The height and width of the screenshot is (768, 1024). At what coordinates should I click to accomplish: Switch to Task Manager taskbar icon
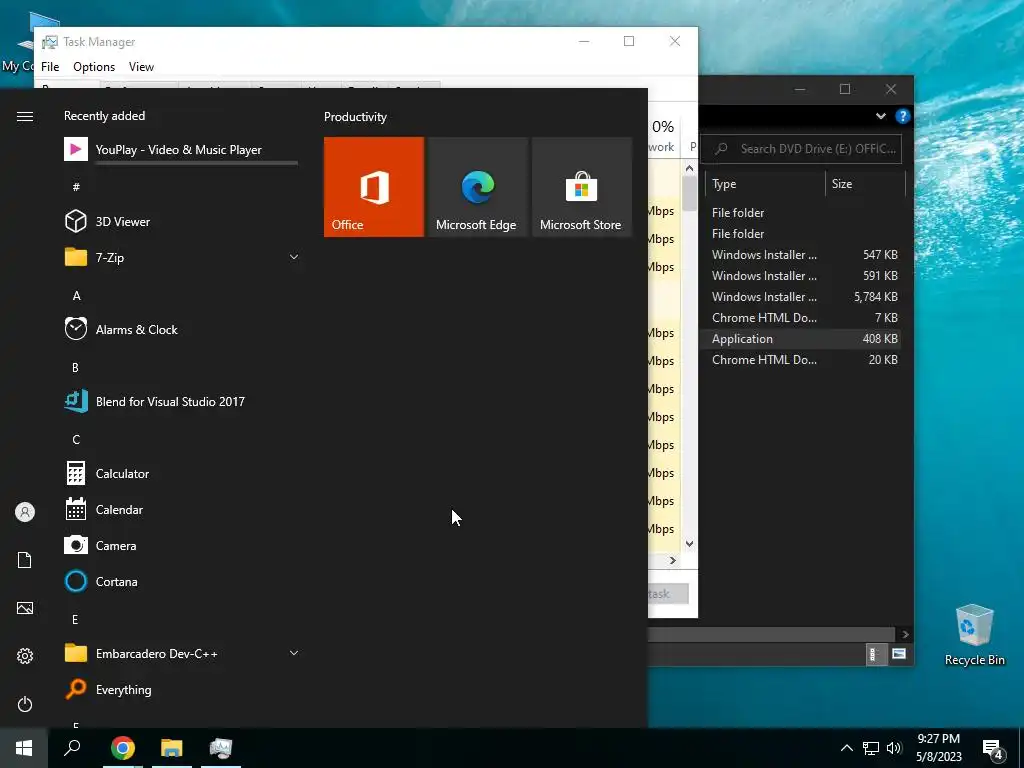(221, 748)
